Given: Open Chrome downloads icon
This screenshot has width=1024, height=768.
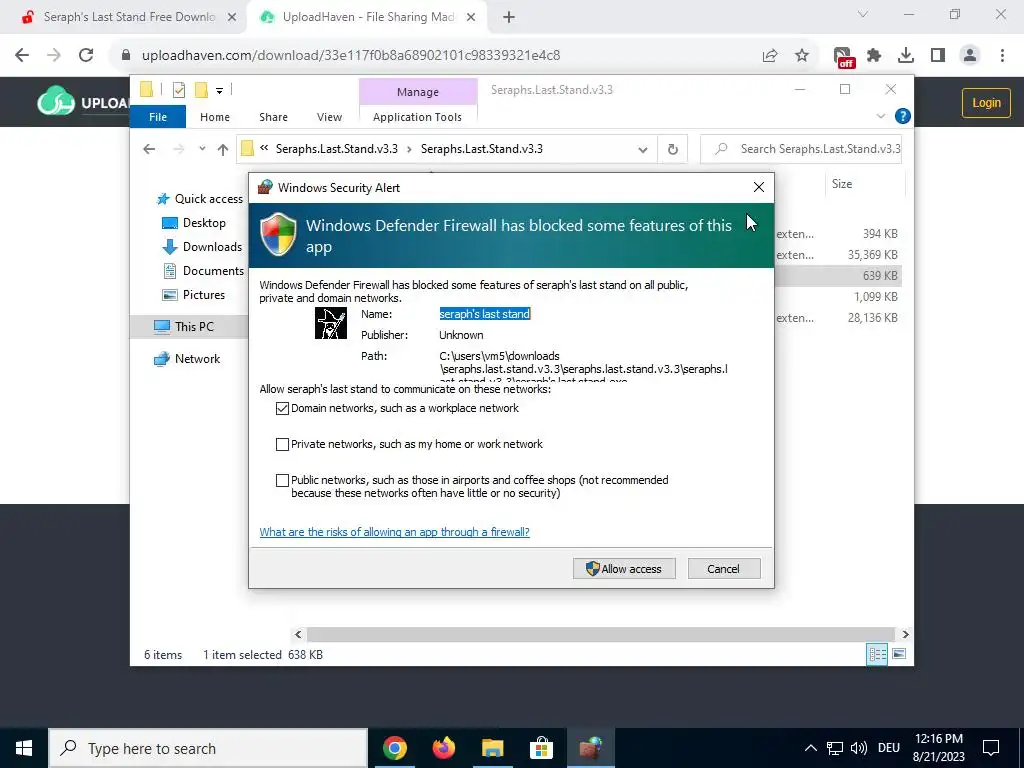Looking at the screenshot, I should tap(906, 56).
